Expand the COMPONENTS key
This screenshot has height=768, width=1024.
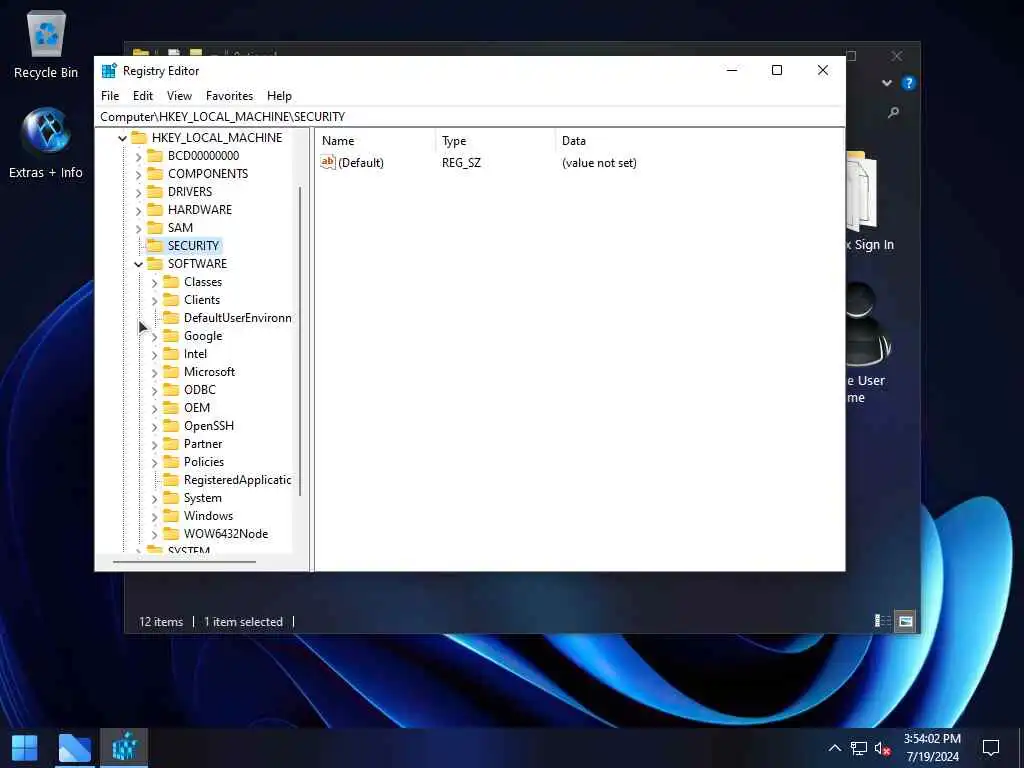[x=138, y=175]
